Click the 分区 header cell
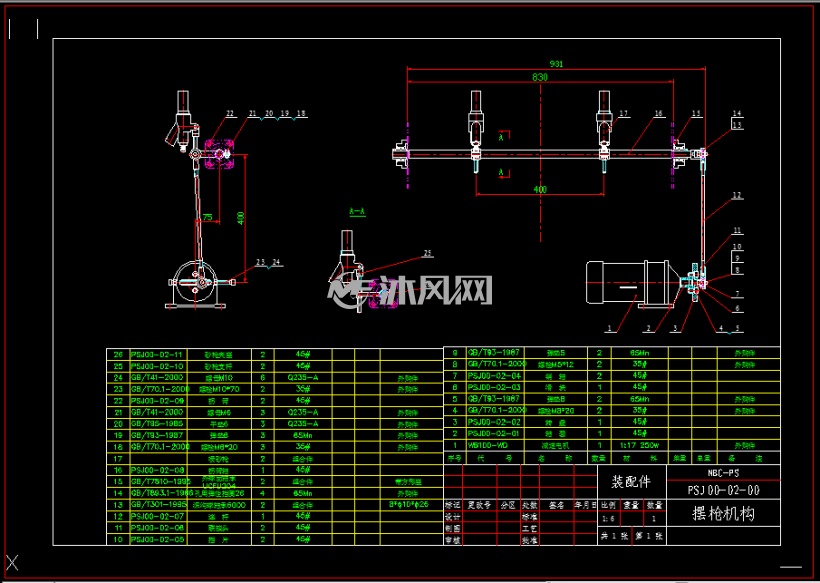Viewport: 820px width, 583px height. [508, 505]
